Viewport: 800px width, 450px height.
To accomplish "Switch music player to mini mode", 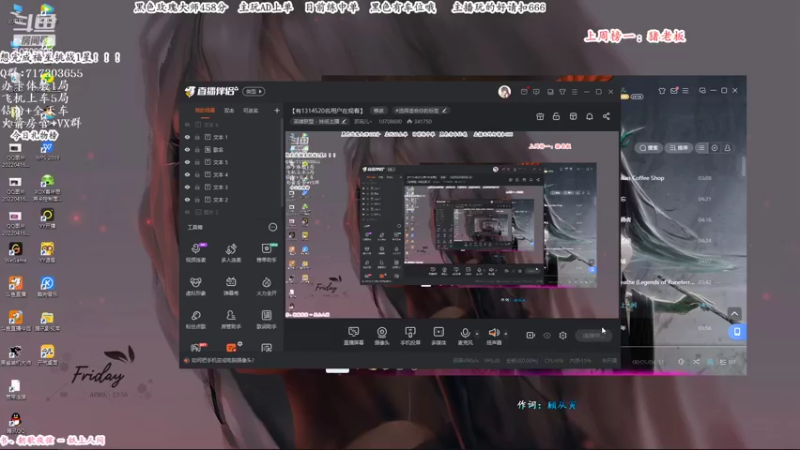I will [x=702, y=91].
